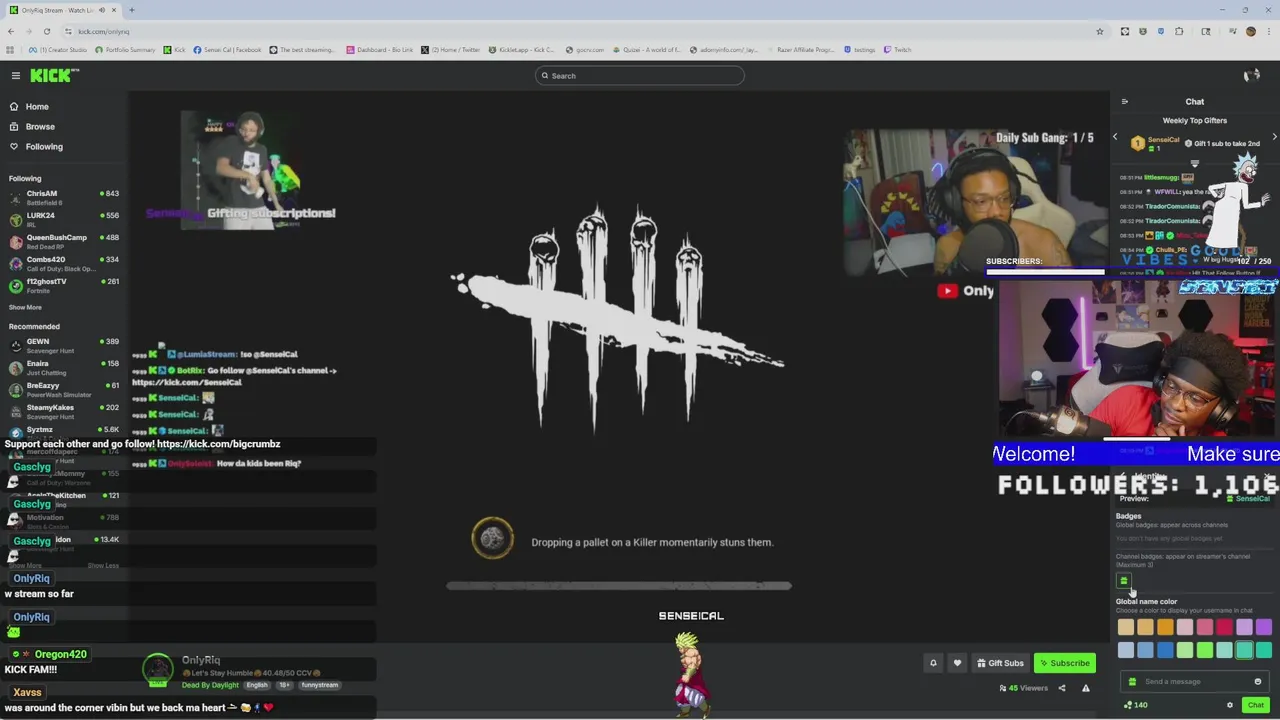The image size is (1280, 720).
Task: Reload the page in browser
Action: pos(46,31)
